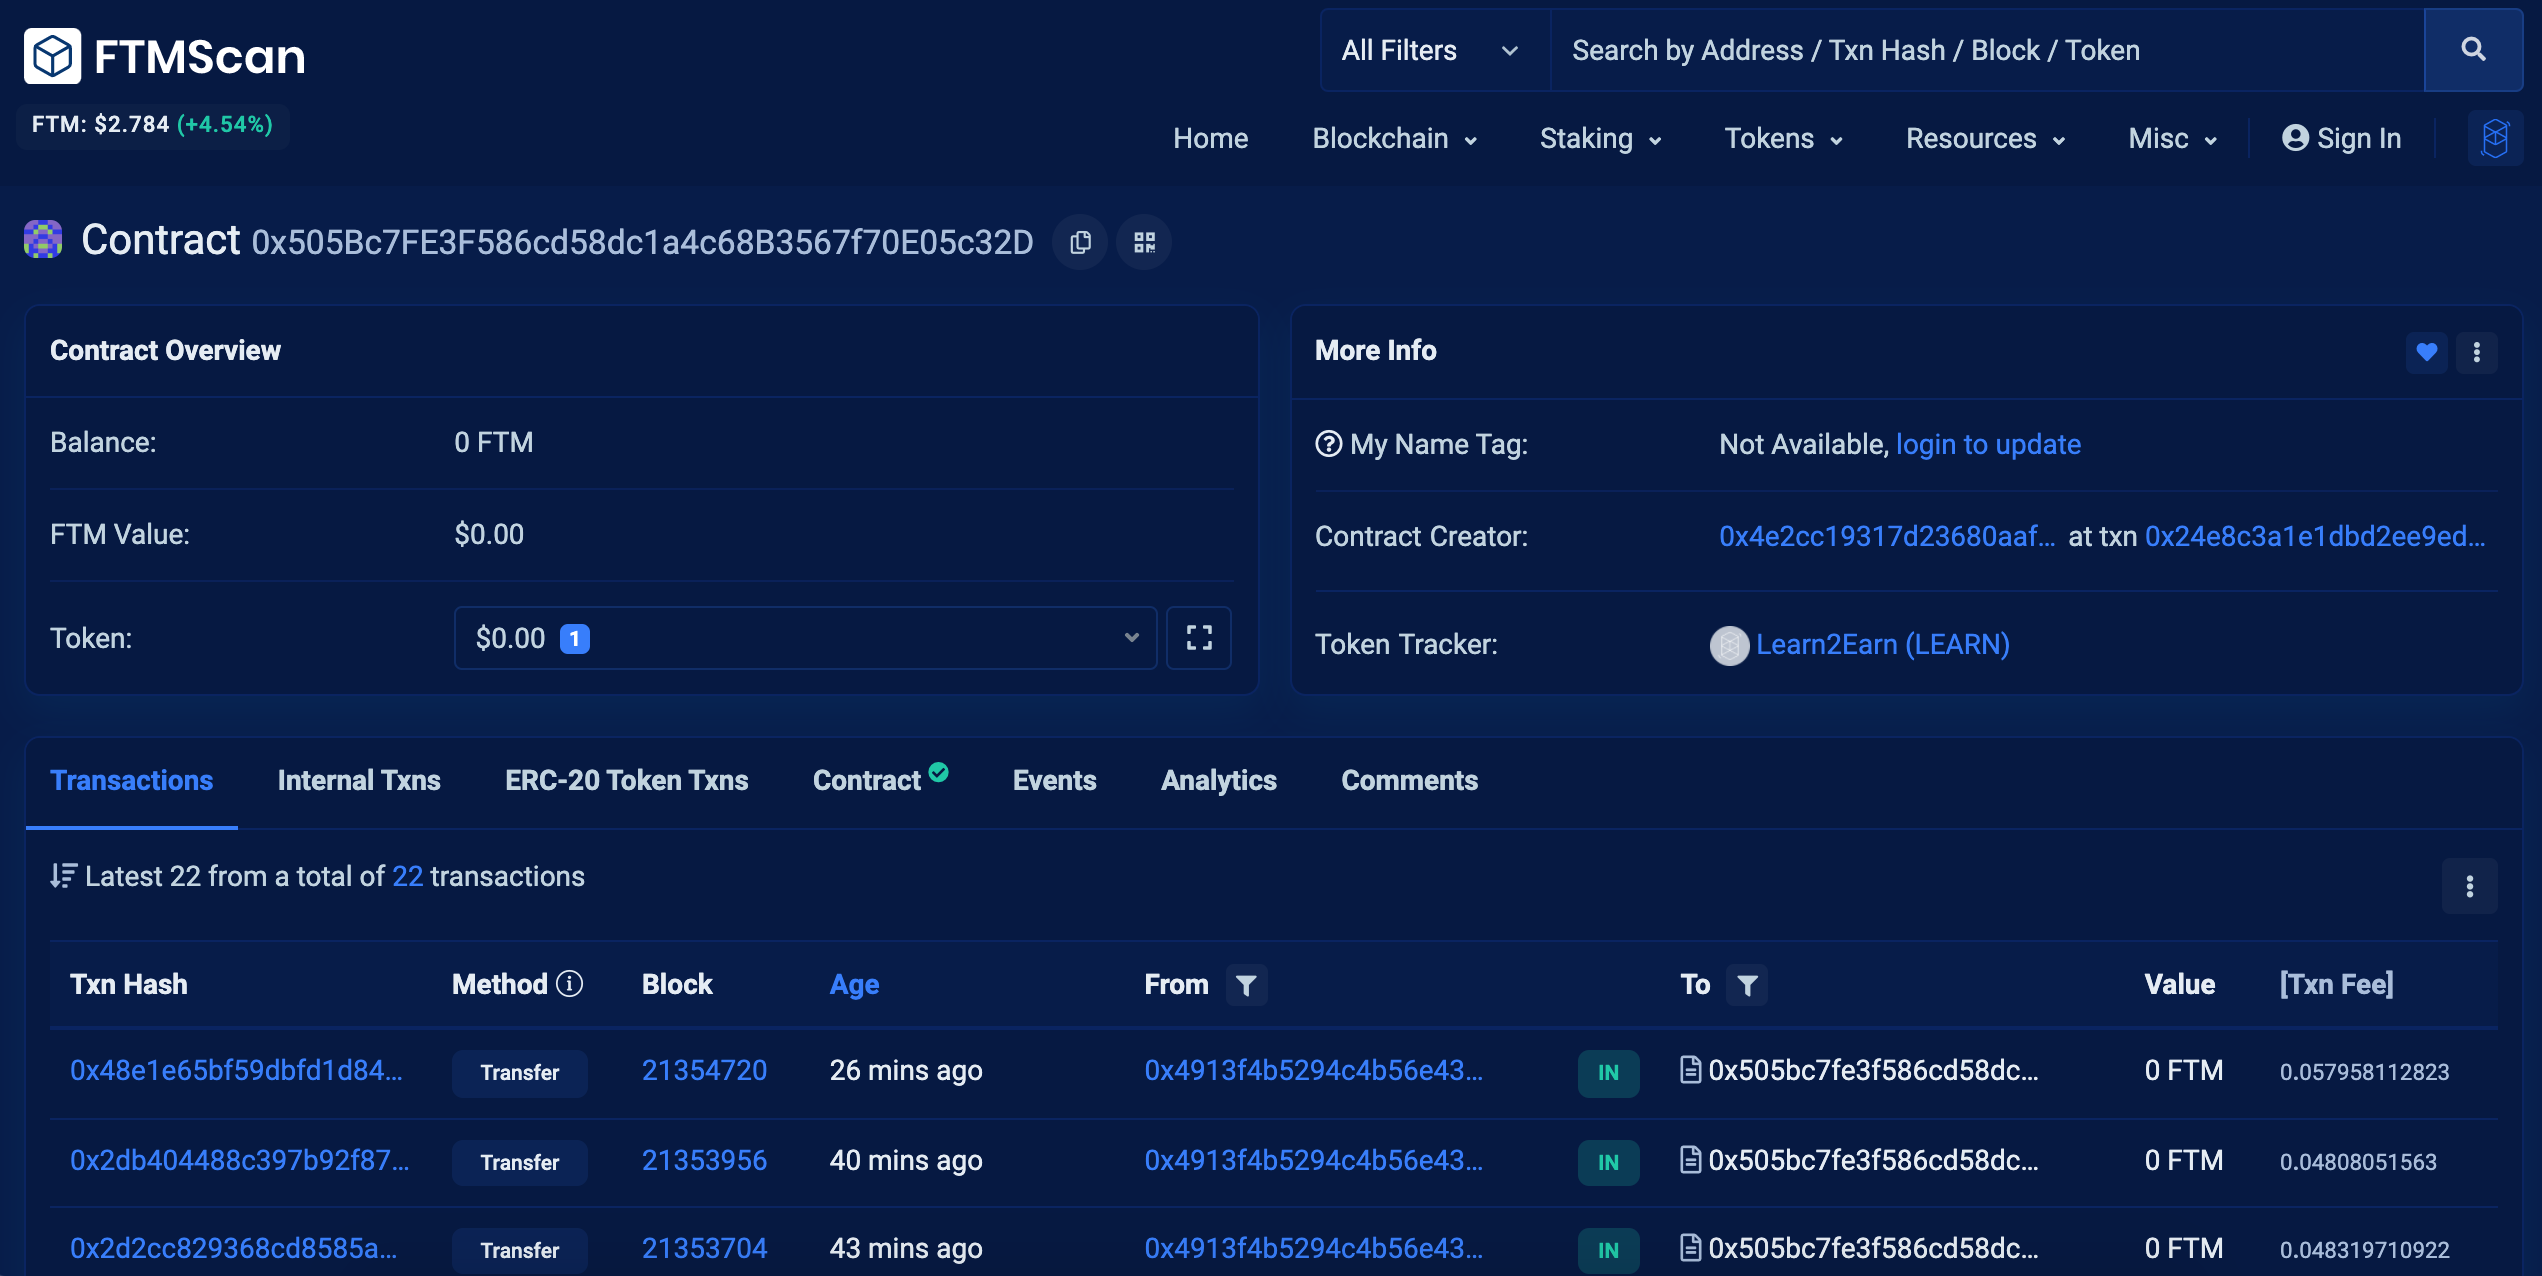
Task: Expand token holdings fullscreen view icon
Action: pos(1199,638)
